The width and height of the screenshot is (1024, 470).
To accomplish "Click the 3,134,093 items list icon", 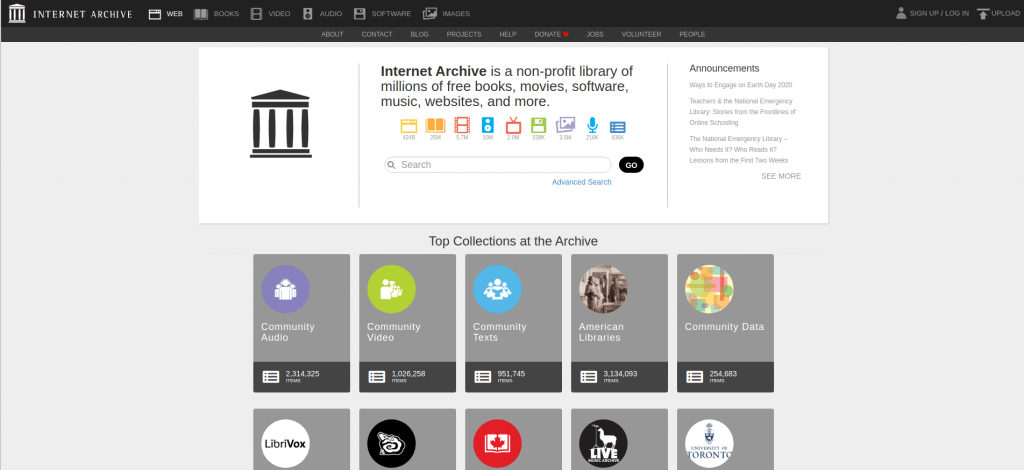I will click(588, 377).
